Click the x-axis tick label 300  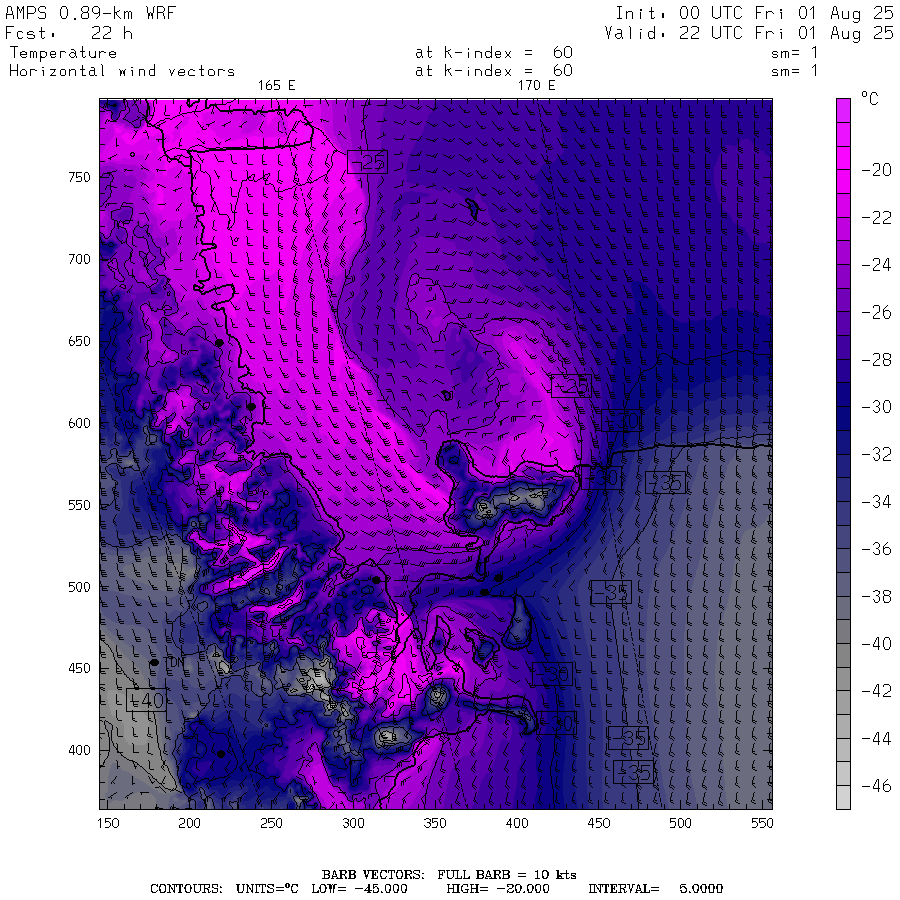(x=353, y=823)
